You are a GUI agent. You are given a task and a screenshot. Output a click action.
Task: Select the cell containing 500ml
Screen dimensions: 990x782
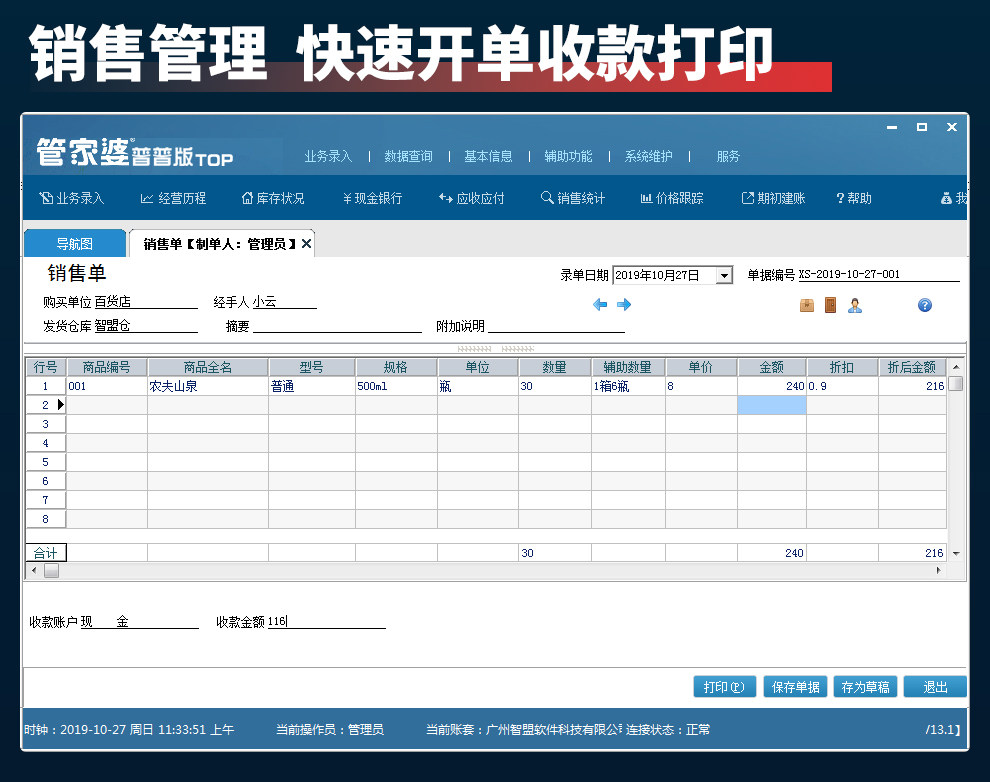396,386
